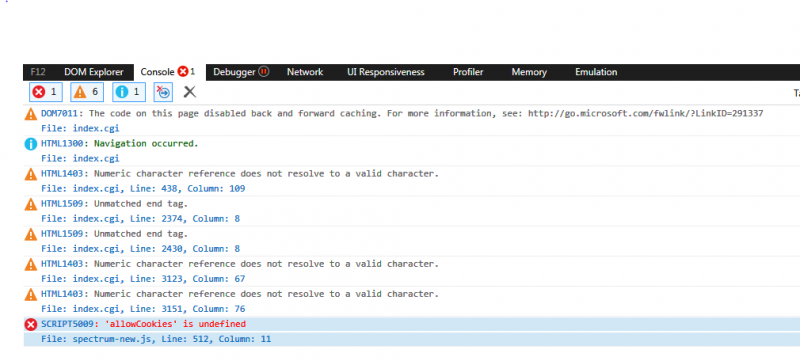This screenshot has height=361, width=800.
Task: Click the warning icon for Line 2430 message
Action: pos(31,235)
